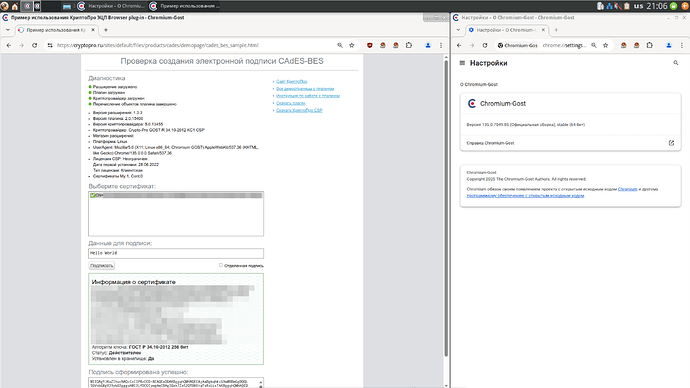
Task: Go forward in the cryptopro demo page window
Action: [x=22, y=45]
